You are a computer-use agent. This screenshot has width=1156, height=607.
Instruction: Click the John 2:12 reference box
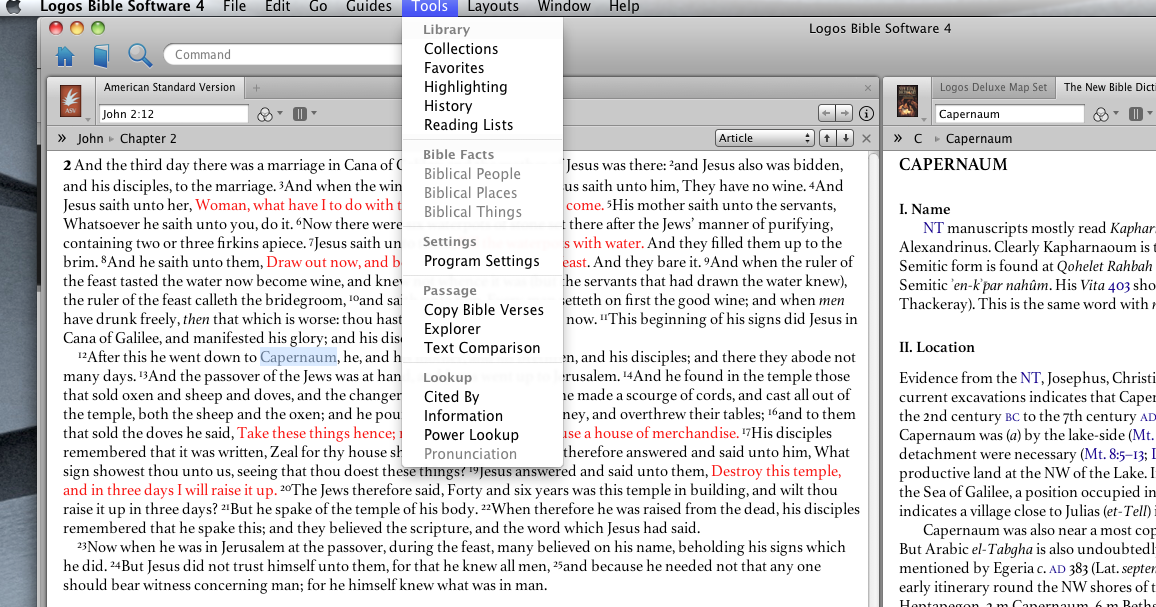[173, 114]
